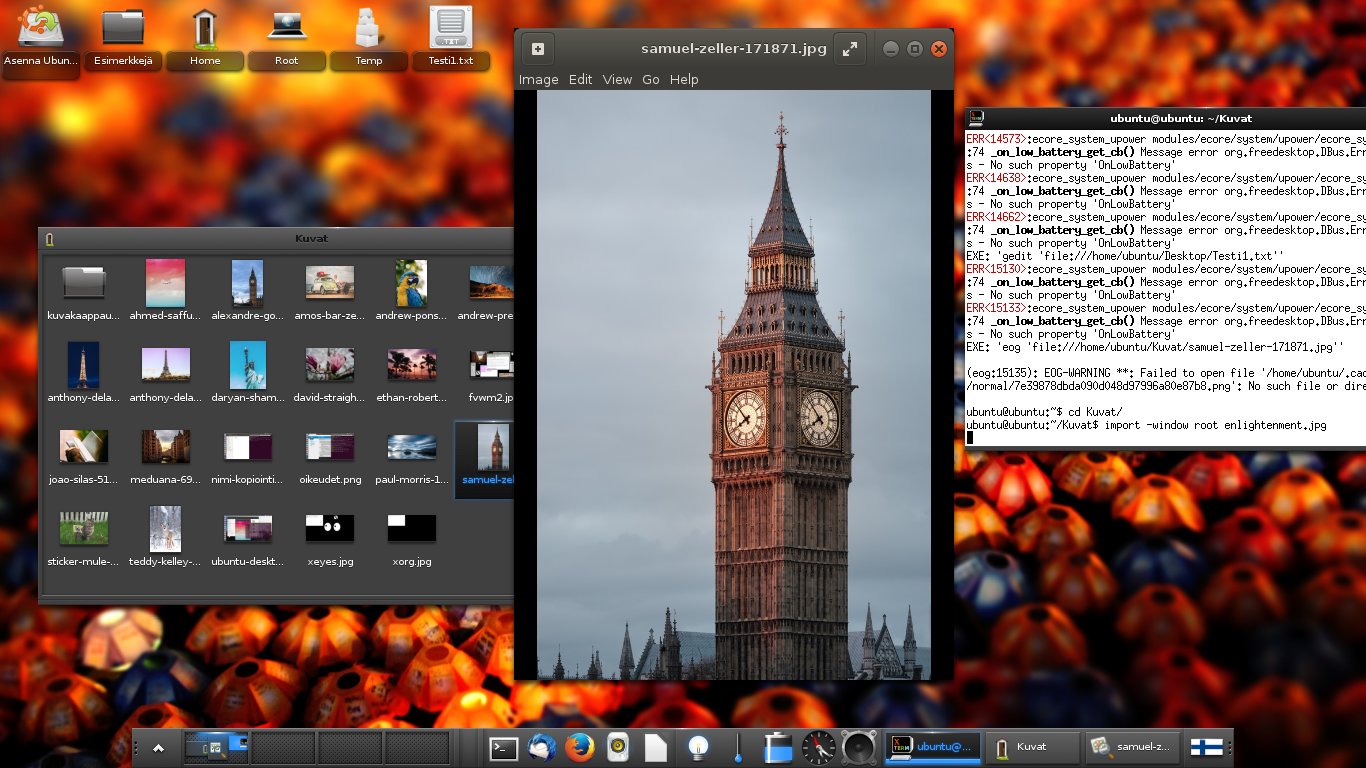The image size is (1366, 768).
Task: Open the View menu in image viewer
Action: point(617,80)
